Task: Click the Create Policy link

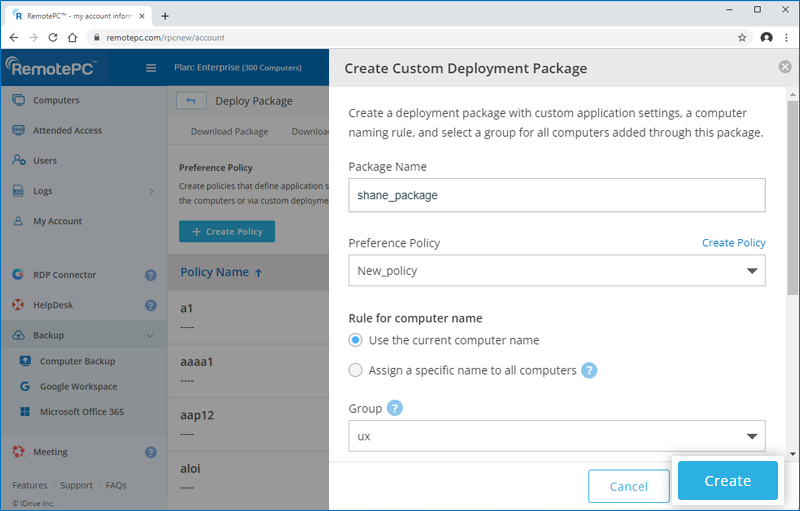Action: click(x=733, y=243)
